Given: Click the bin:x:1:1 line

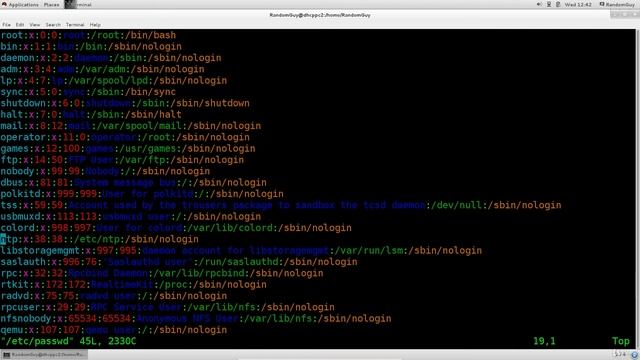Looking at the screenshot, I should click(91, 47).
